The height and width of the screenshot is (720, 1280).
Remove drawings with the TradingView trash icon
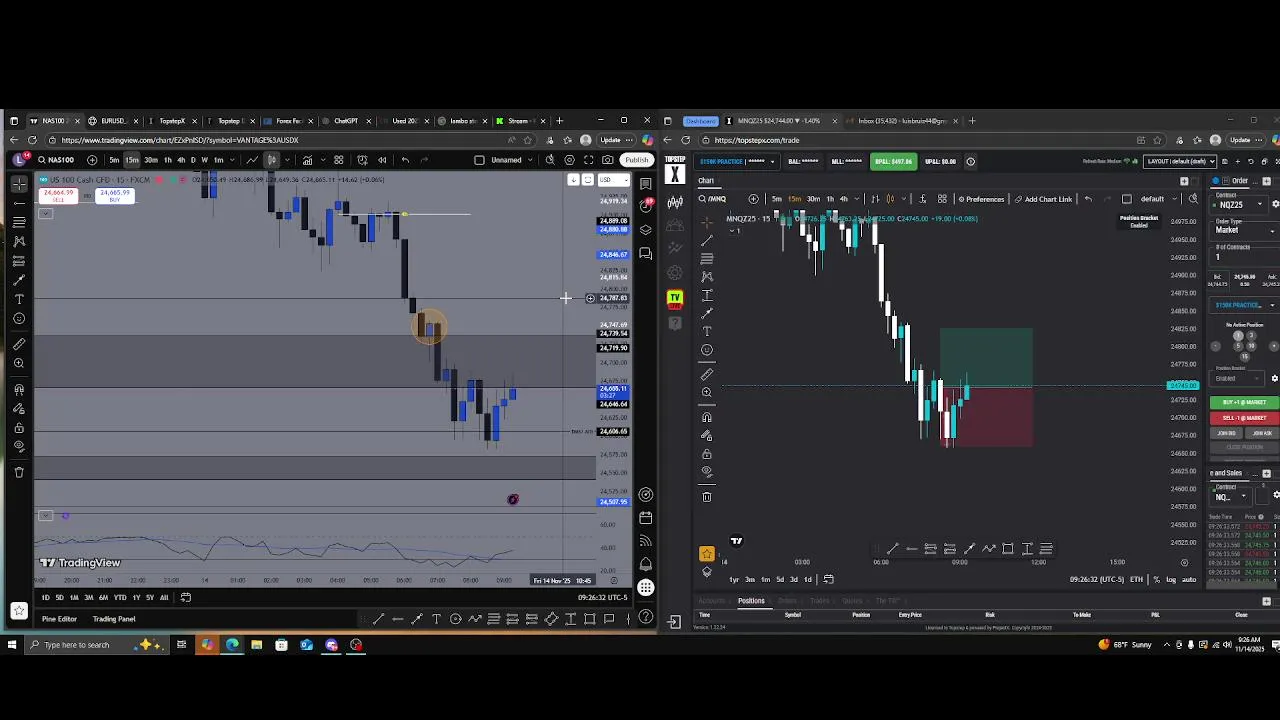[19, 471]
